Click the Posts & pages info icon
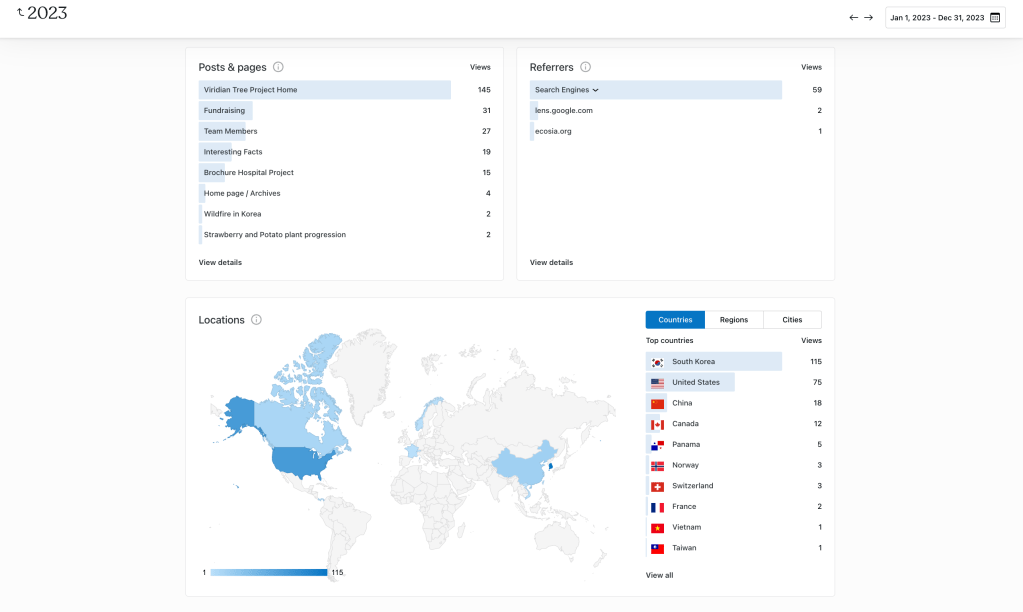This screenshot has height=612, width=1023. 278,67
